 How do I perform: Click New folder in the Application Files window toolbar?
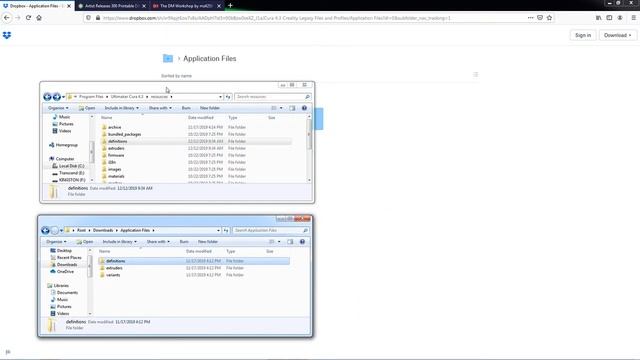pos(208,242)
